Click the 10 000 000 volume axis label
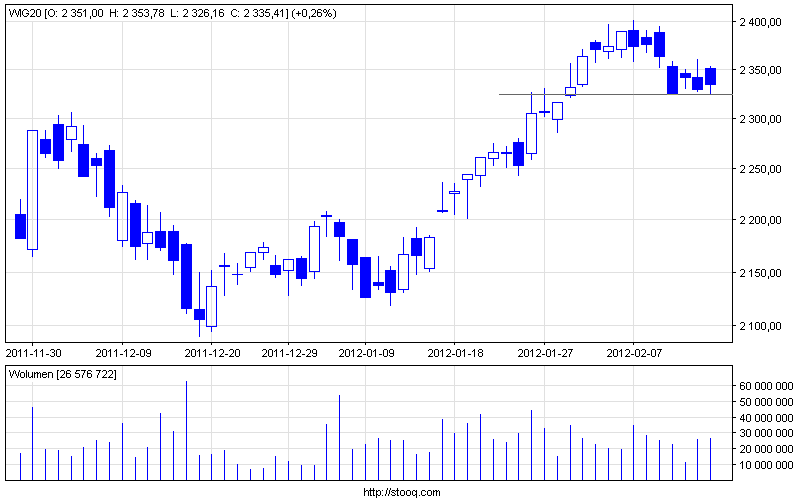This screenshot has width=800, height=500. [x=766, y=465]
